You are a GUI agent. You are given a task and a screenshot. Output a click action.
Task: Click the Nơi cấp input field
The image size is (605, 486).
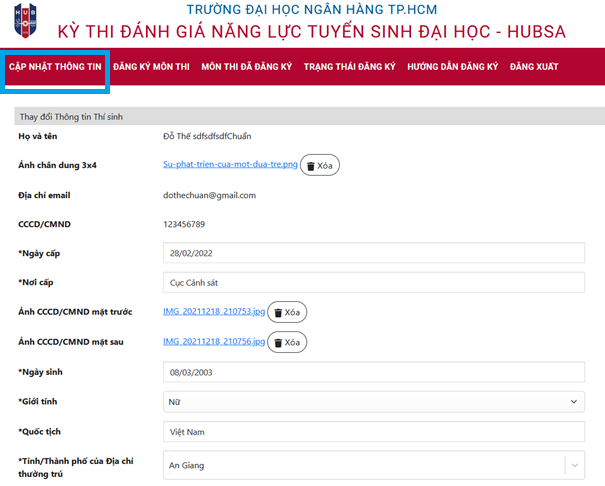pos(373,283)
